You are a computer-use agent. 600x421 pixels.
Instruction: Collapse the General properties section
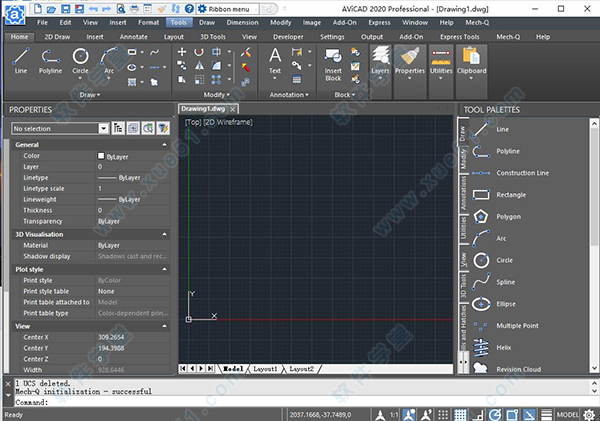point(165,145)
